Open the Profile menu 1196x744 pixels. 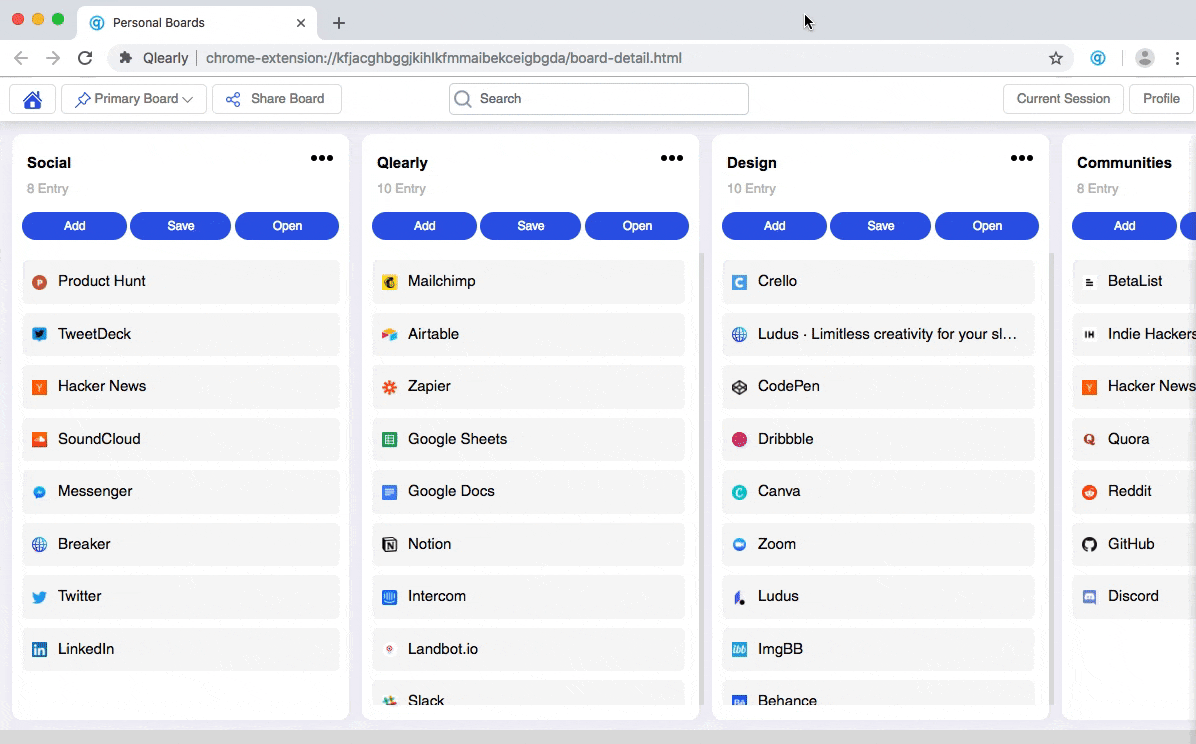coord(1161,99)
